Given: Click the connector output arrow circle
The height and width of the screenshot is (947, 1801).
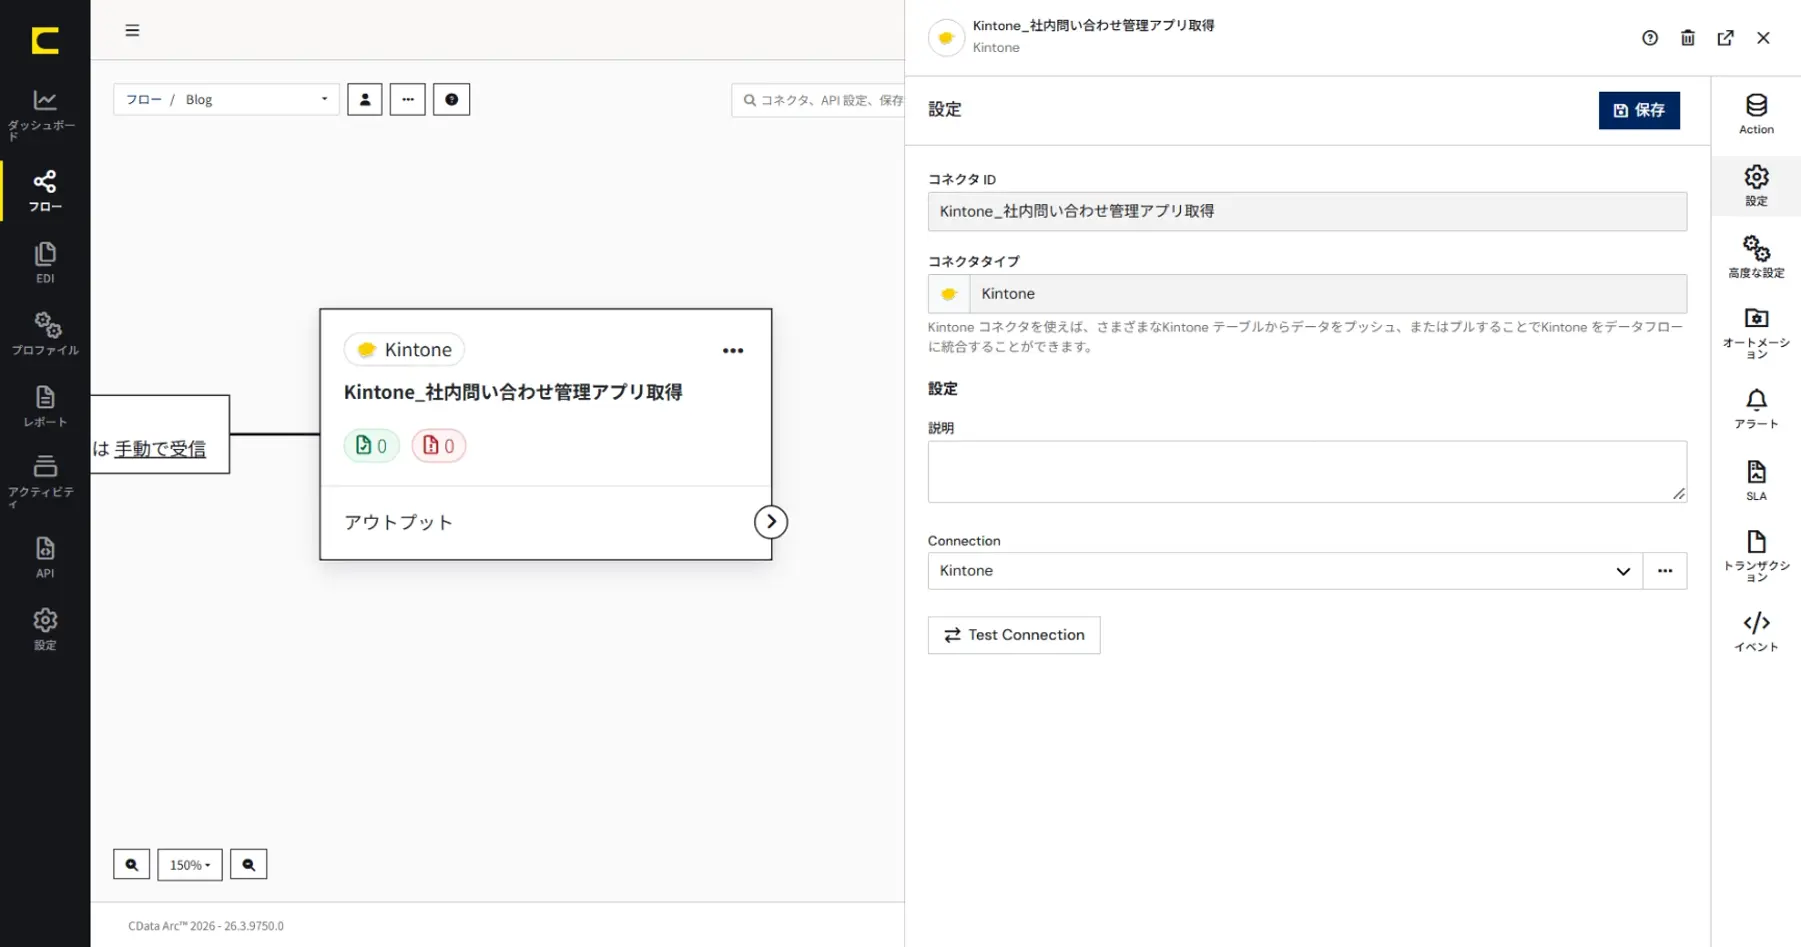Looking at the screenshot, I should pyautogui.click(x=771, y=522).
